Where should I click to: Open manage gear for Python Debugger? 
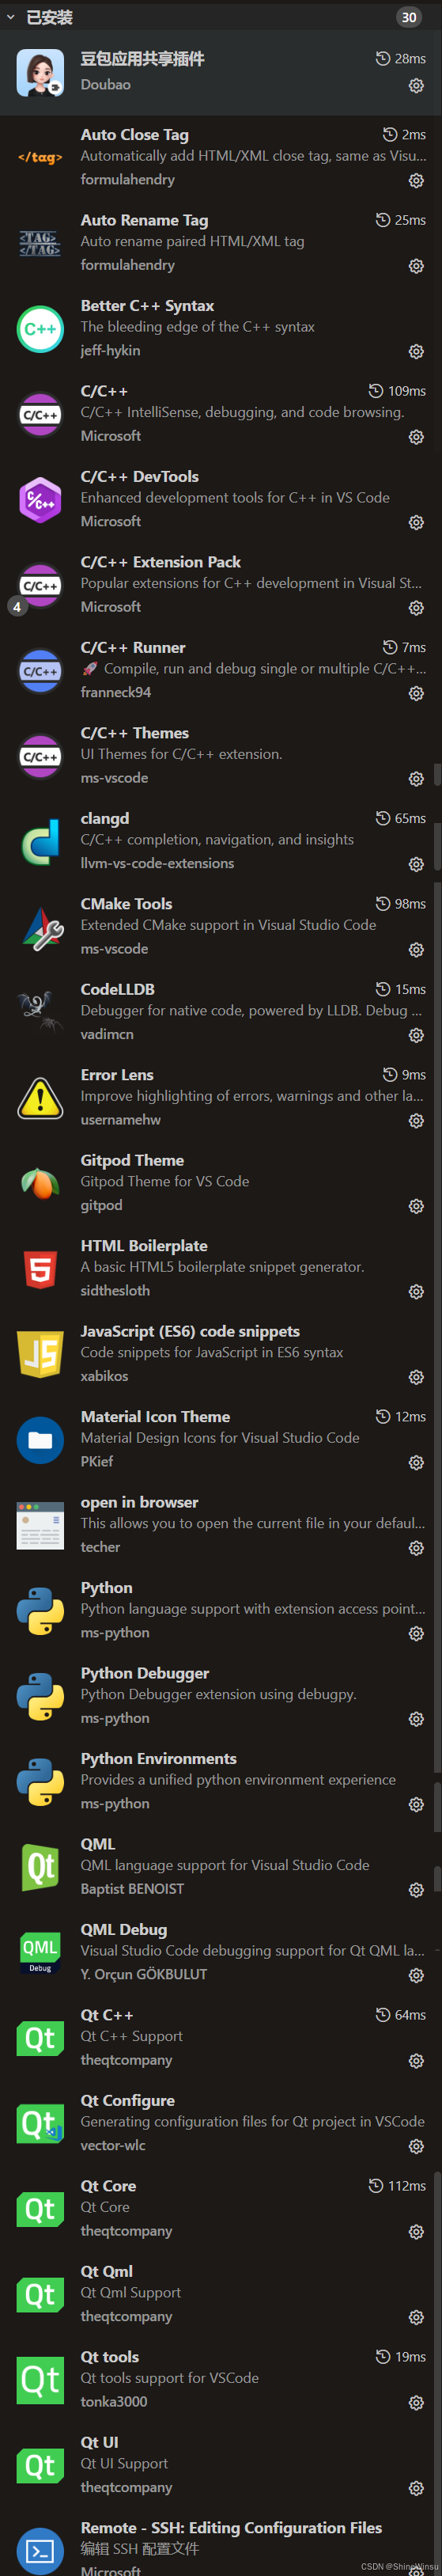click(x=416, y=1720)
